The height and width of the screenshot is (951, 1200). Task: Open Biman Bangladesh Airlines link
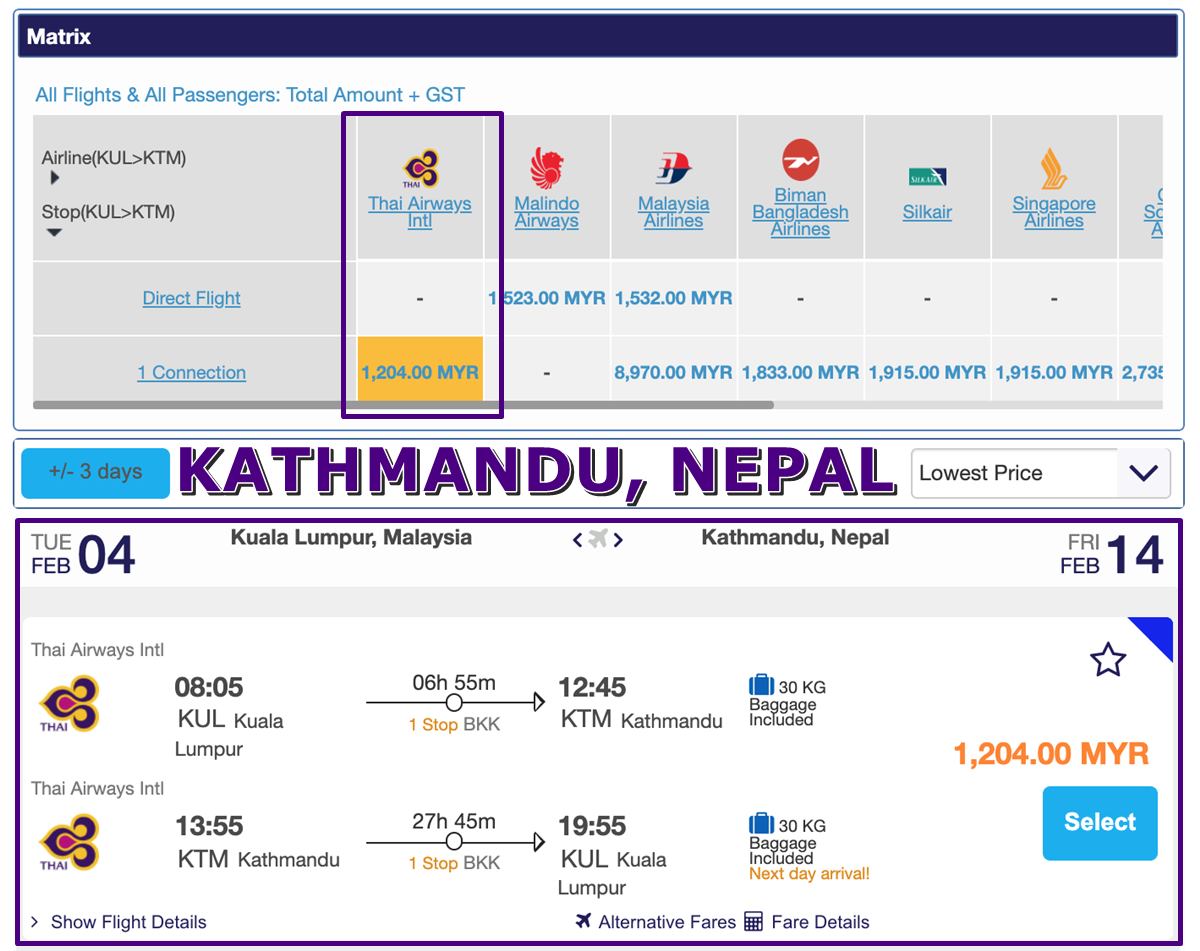coord(801,212)
